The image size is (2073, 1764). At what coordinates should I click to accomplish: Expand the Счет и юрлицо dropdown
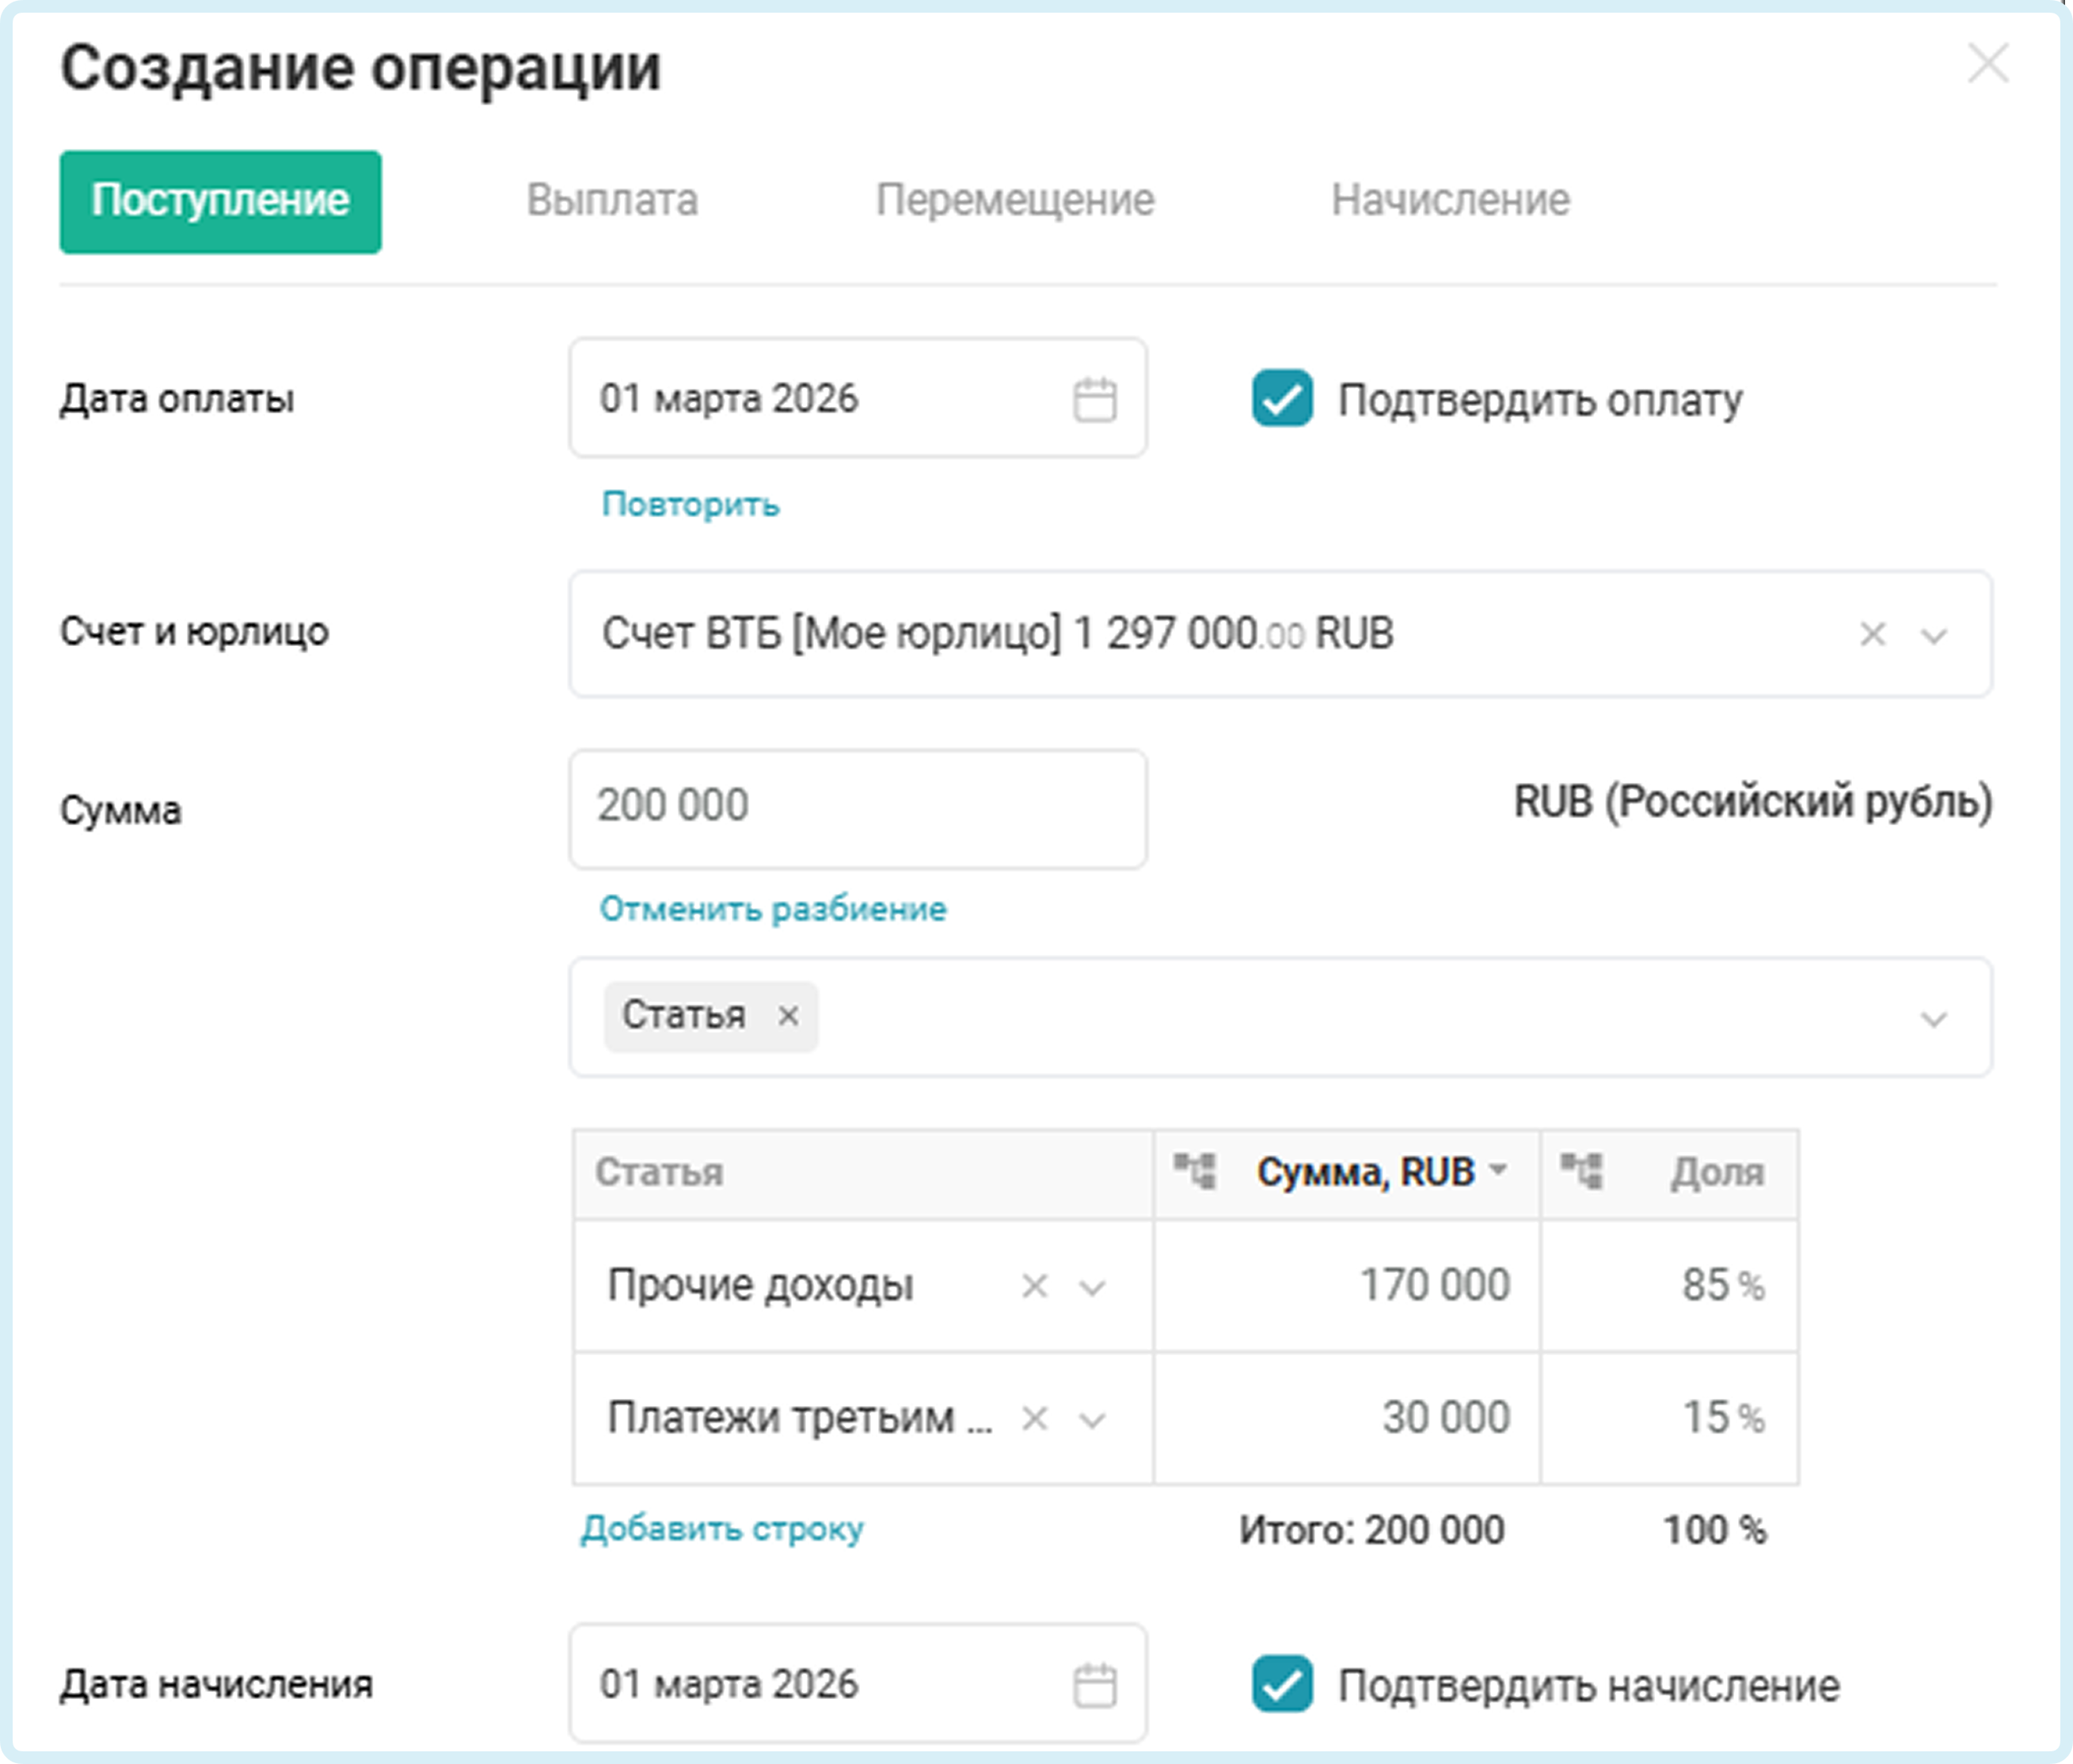click(1934, 635)
